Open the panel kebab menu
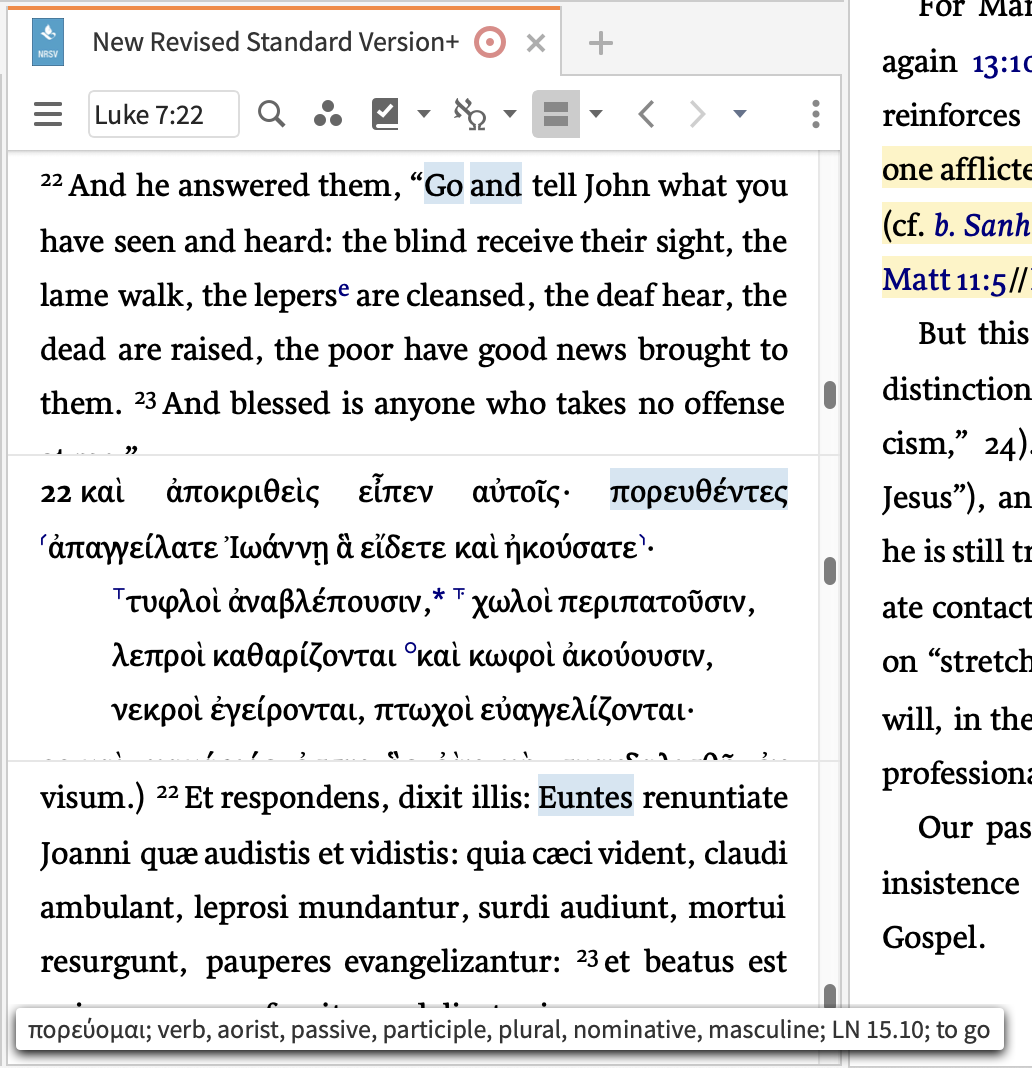Screen dimensions: 1032x1068 click(817, 114)
